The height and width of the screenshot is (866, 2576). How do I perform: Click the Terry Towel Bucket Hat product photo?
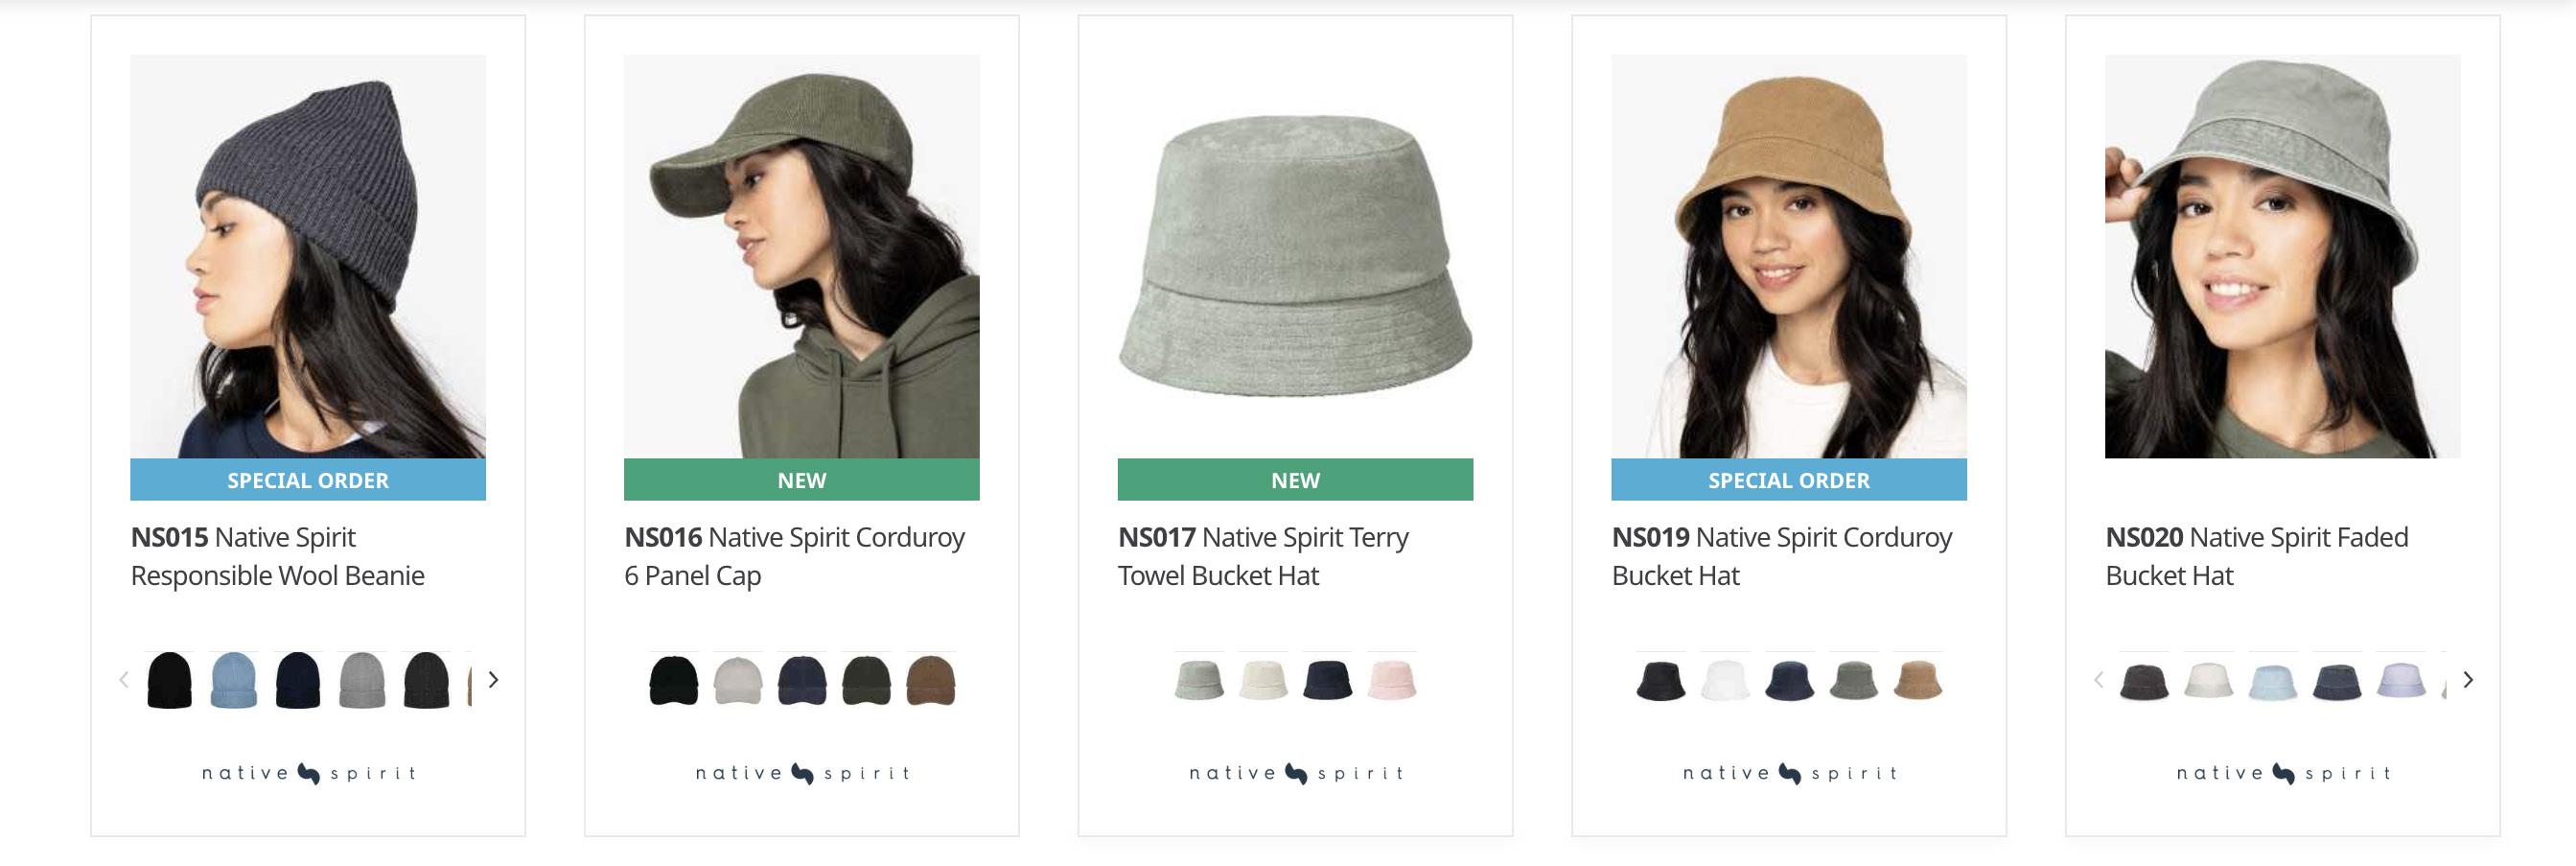click(x=1295, y=257)
